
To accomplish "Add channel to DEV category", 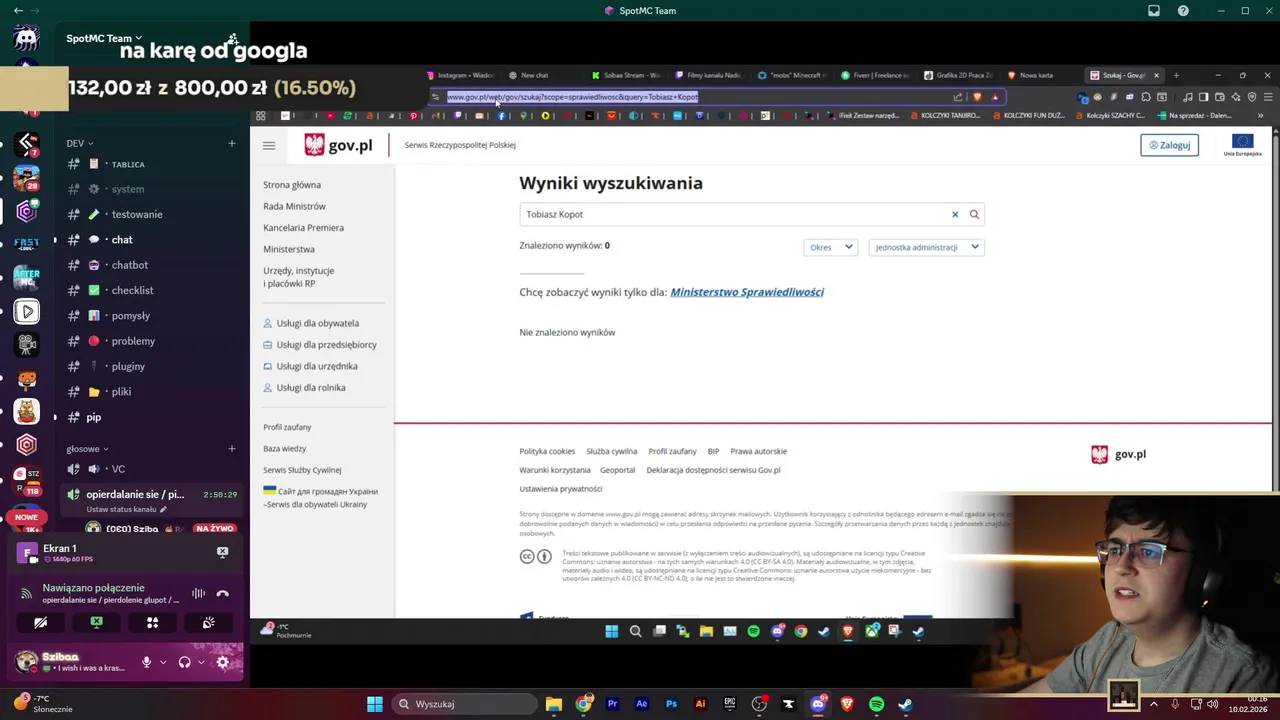I will 231,143.
